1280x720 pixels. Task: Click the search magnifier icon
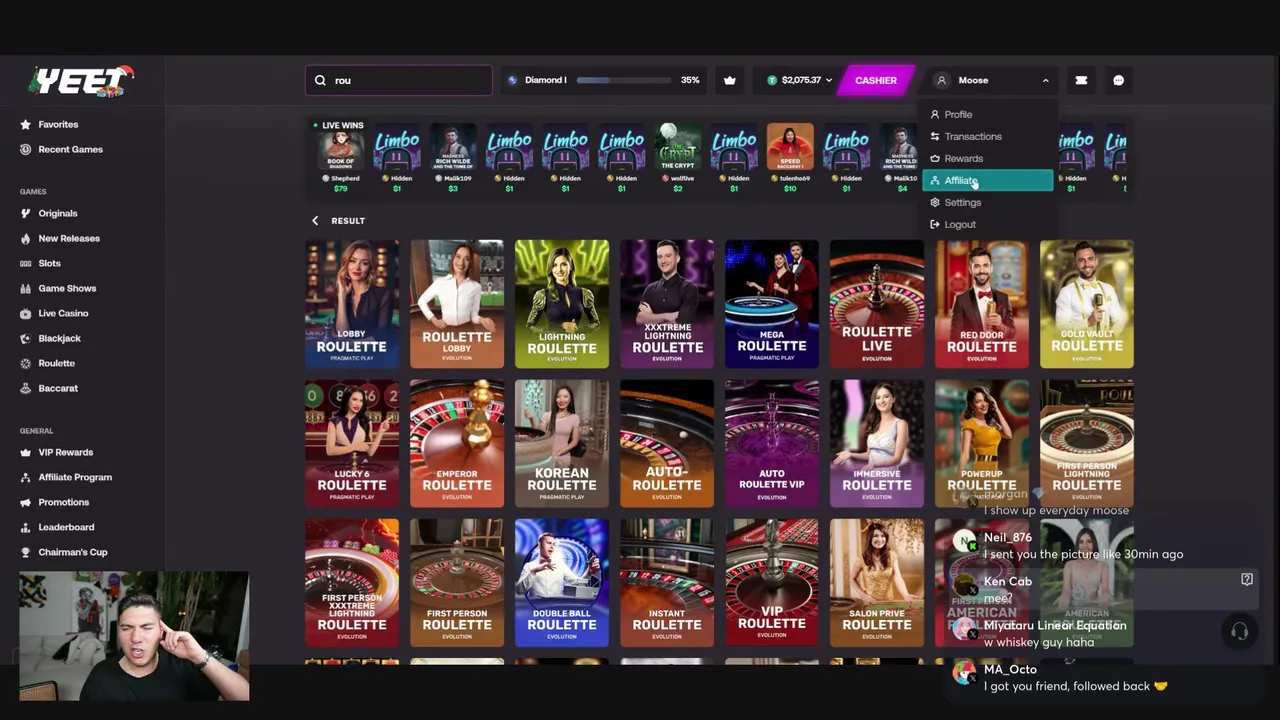320,80
